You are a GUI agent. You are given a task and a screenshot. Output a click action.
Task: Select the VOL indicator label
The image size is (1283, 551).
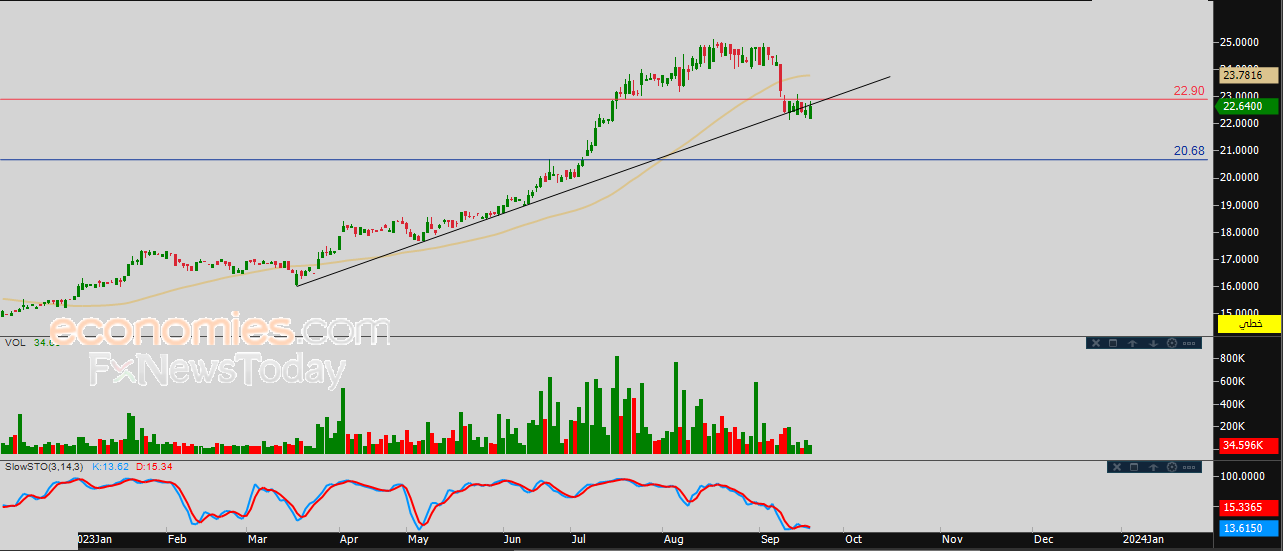pyautogui.click(x=15, y=342)
